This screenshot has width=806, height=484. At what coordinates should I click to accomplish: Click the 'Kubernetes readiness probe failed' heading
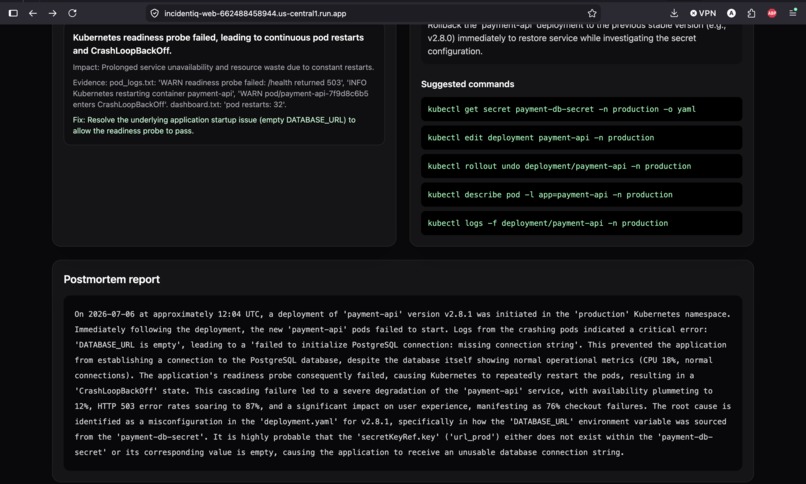[218, 44]
